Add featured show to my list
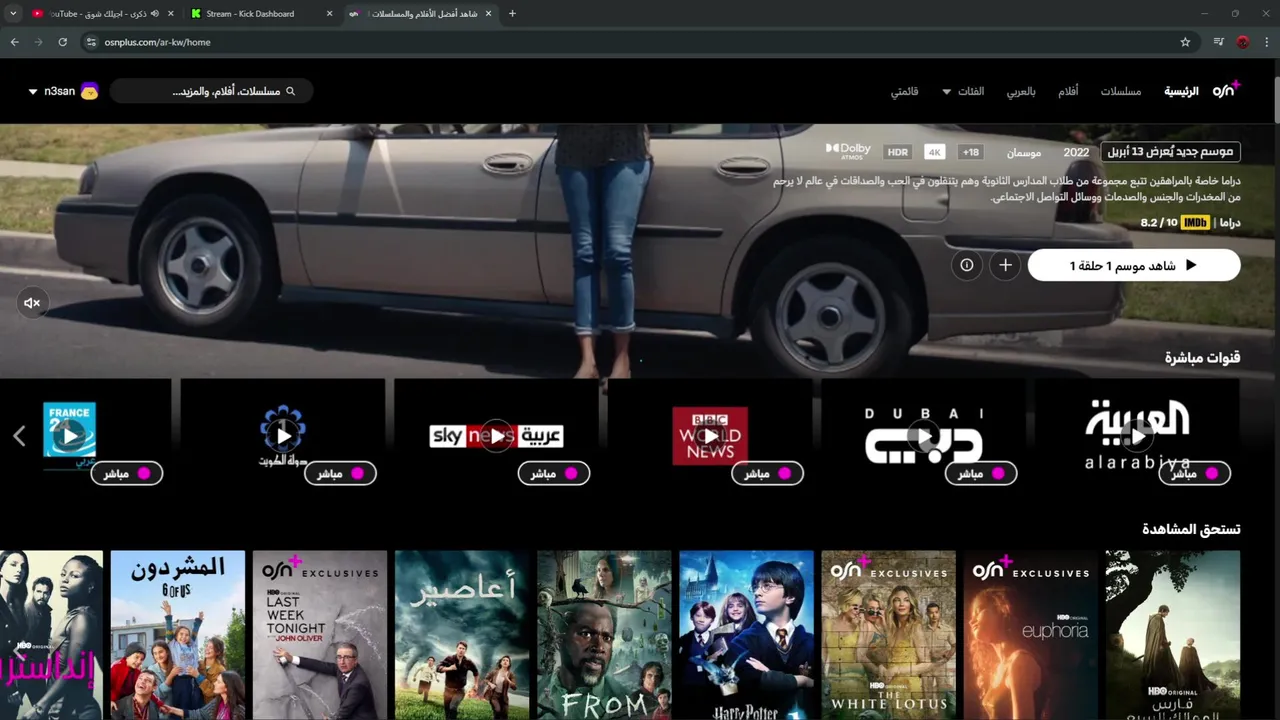Viewport: 1280px width, 720px height. pos(1005,265)
